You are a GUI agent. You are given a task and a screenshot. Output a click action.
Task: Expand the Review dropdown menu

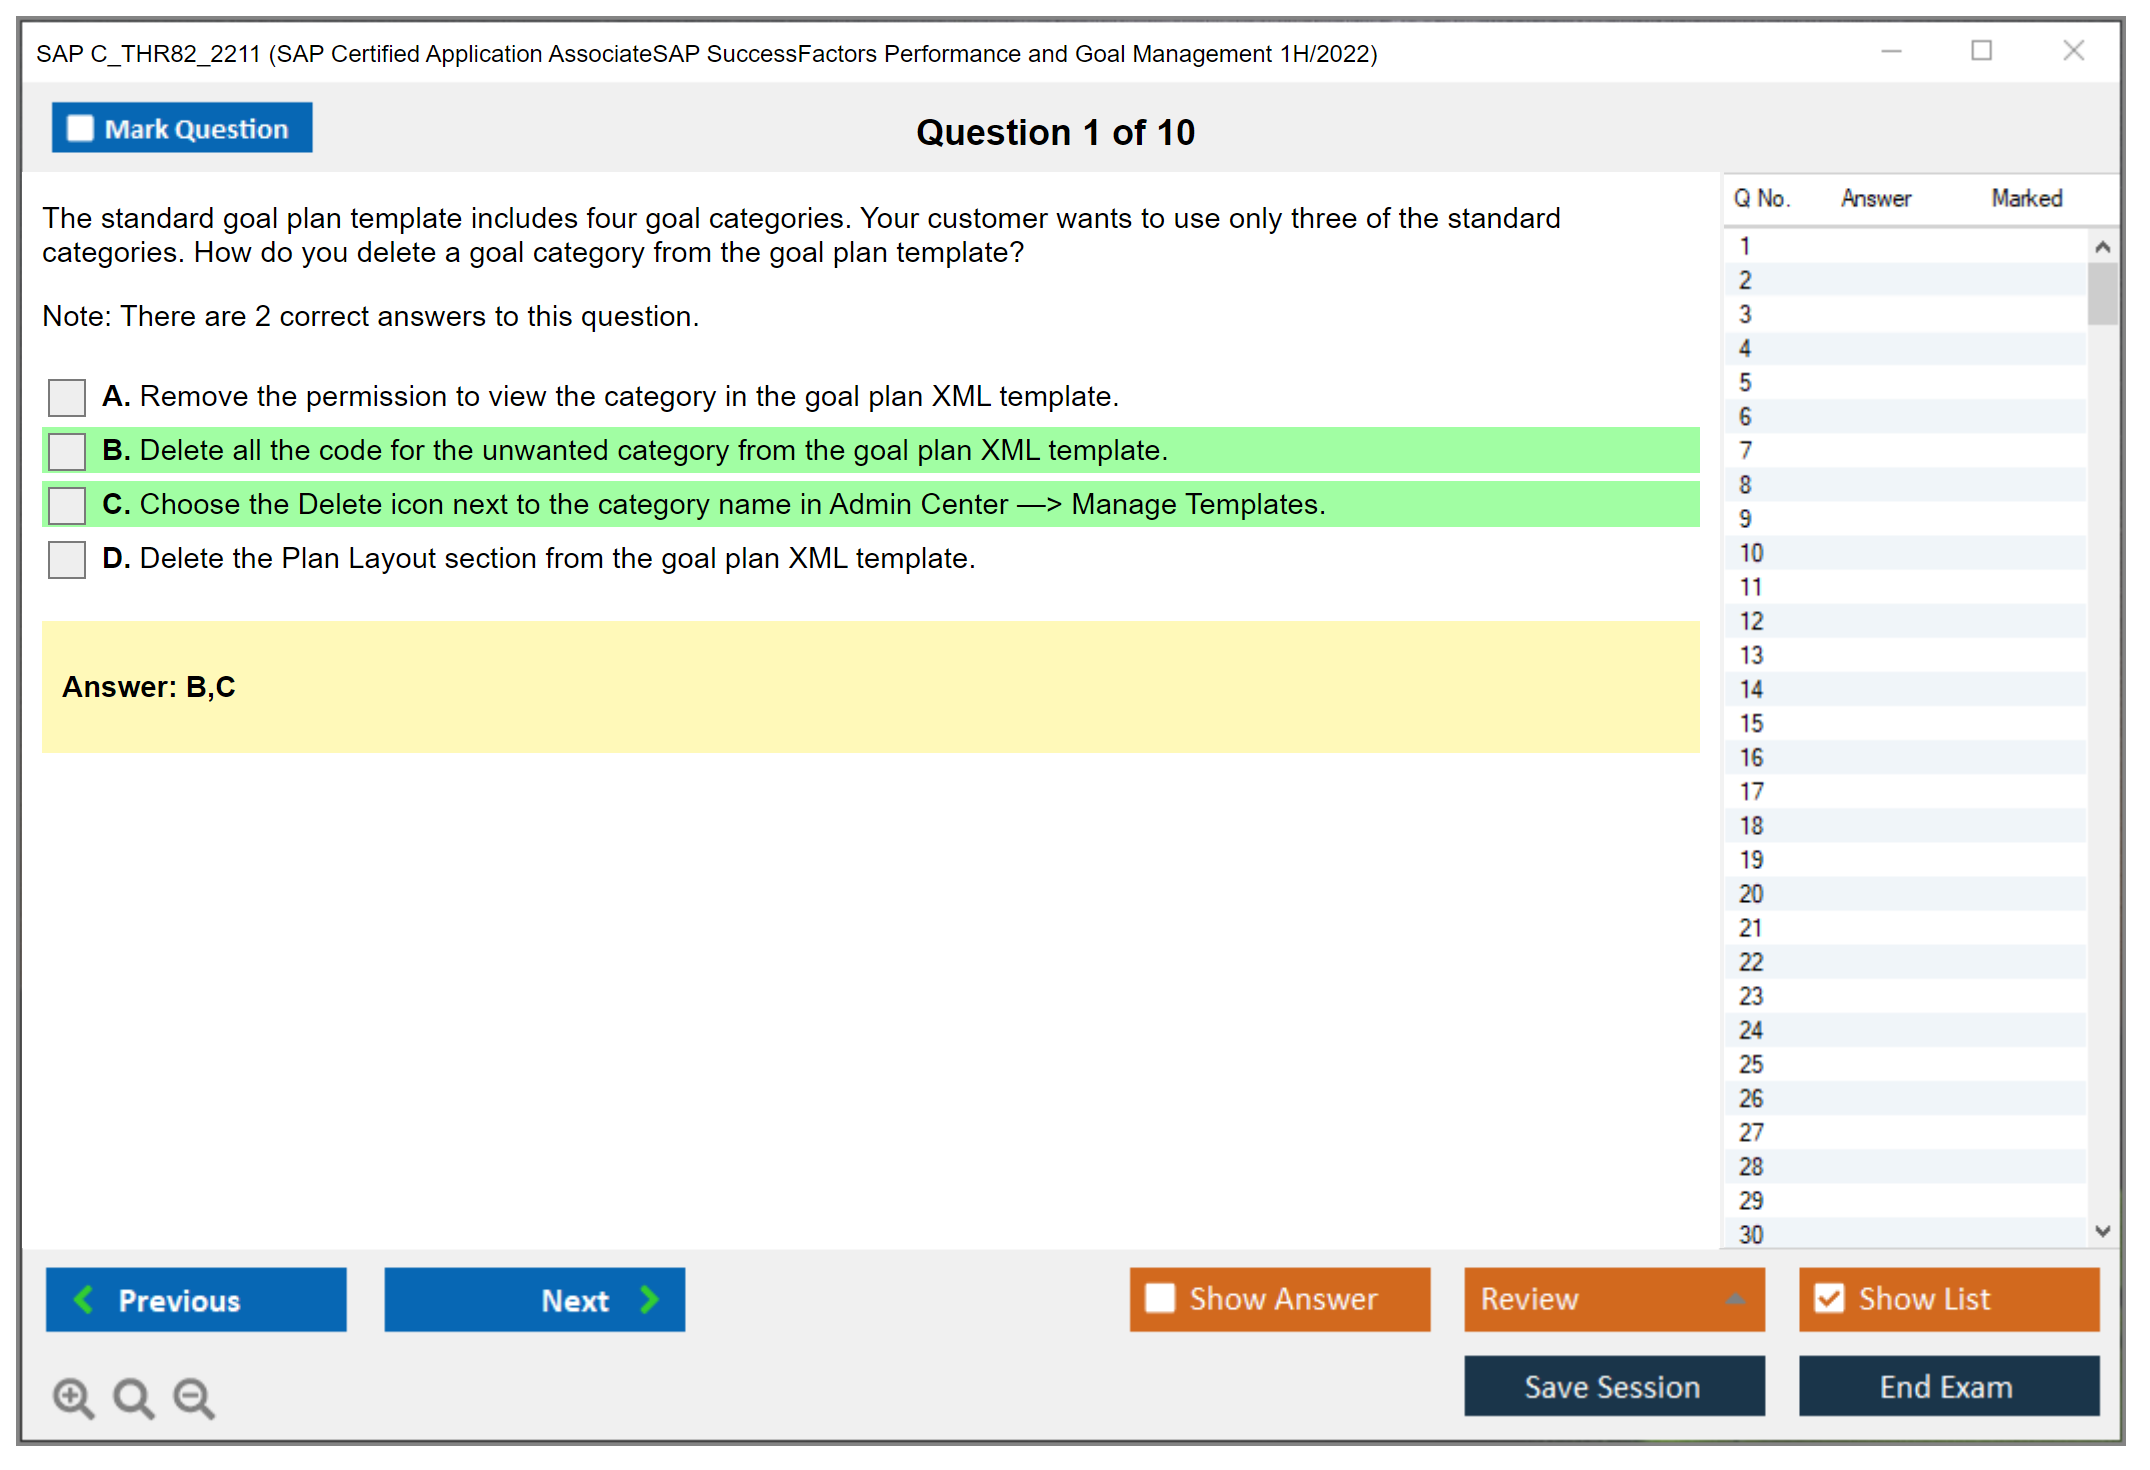(1735, 1299)
